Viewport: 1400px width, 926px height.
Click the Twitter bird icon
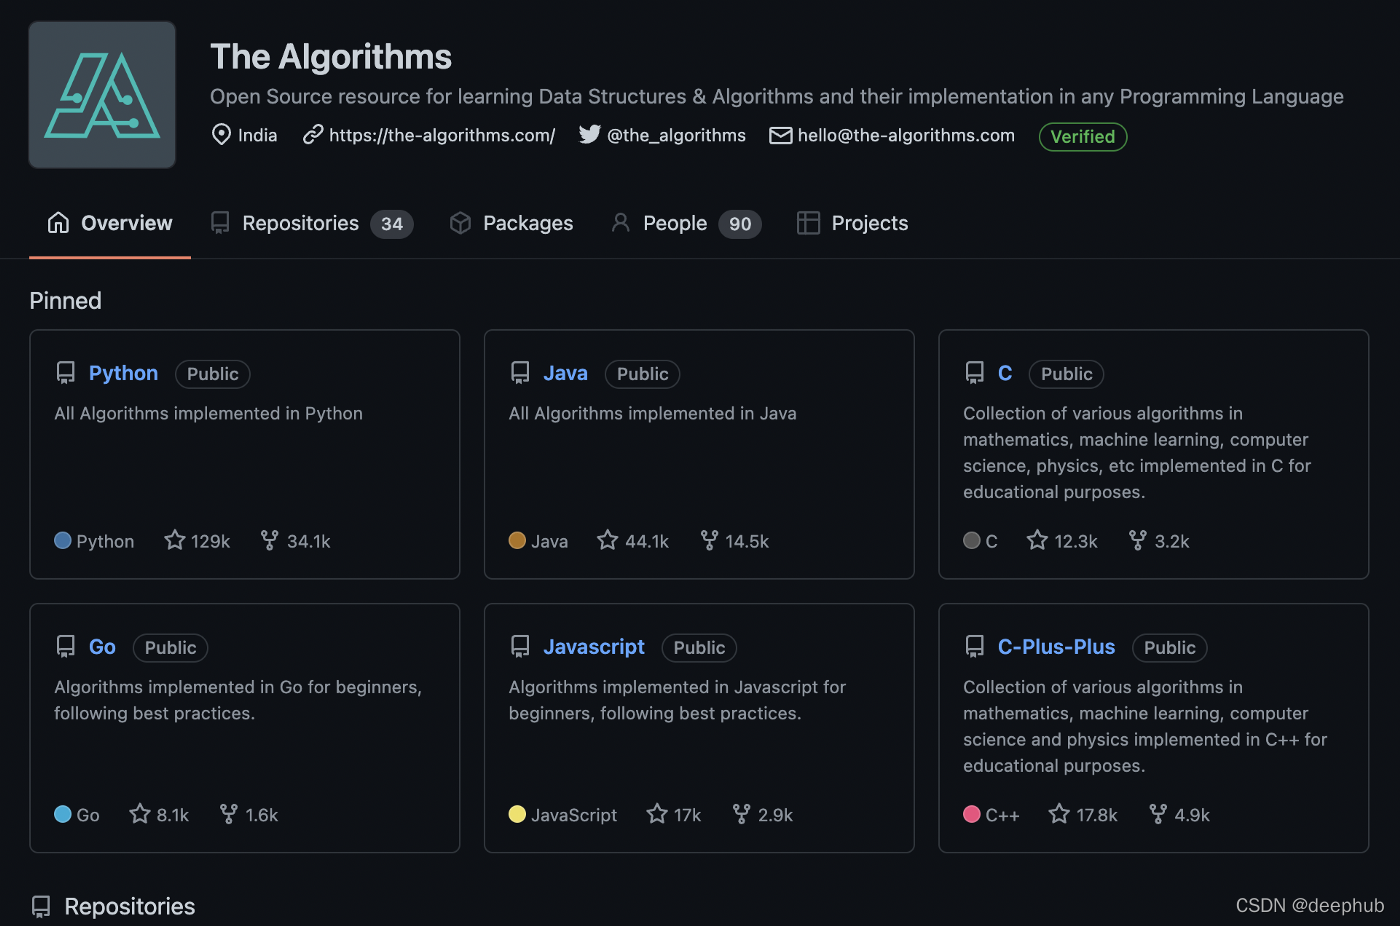(x=590, y=135)
